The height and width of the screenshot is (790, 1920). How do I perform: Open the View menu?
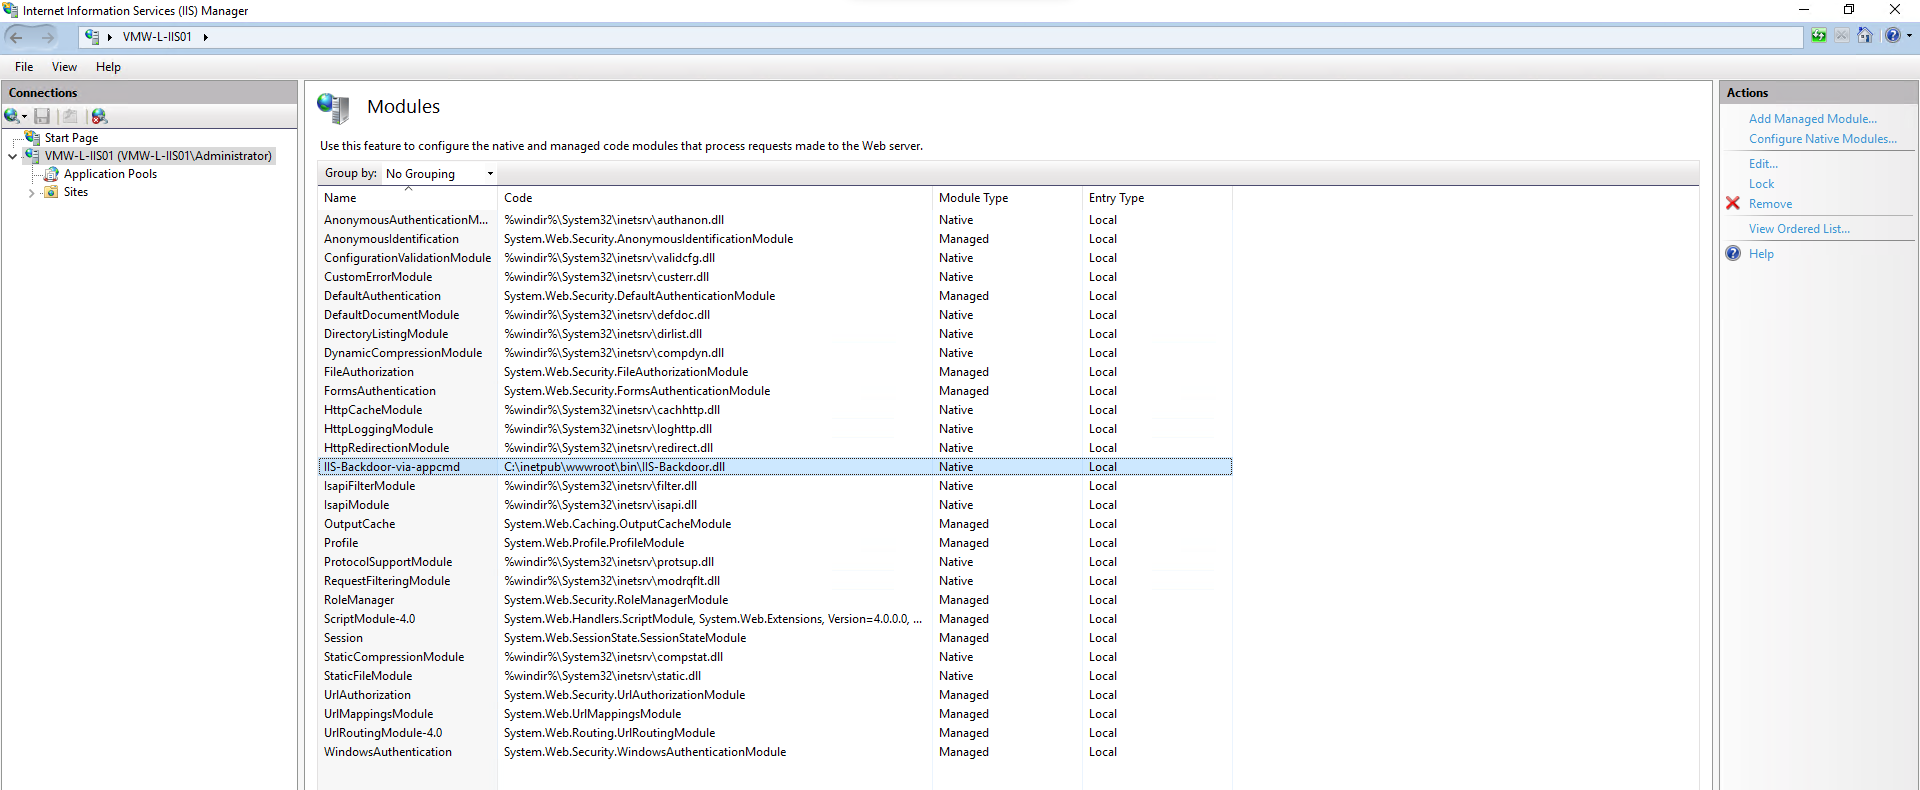(x=64, y=67)
